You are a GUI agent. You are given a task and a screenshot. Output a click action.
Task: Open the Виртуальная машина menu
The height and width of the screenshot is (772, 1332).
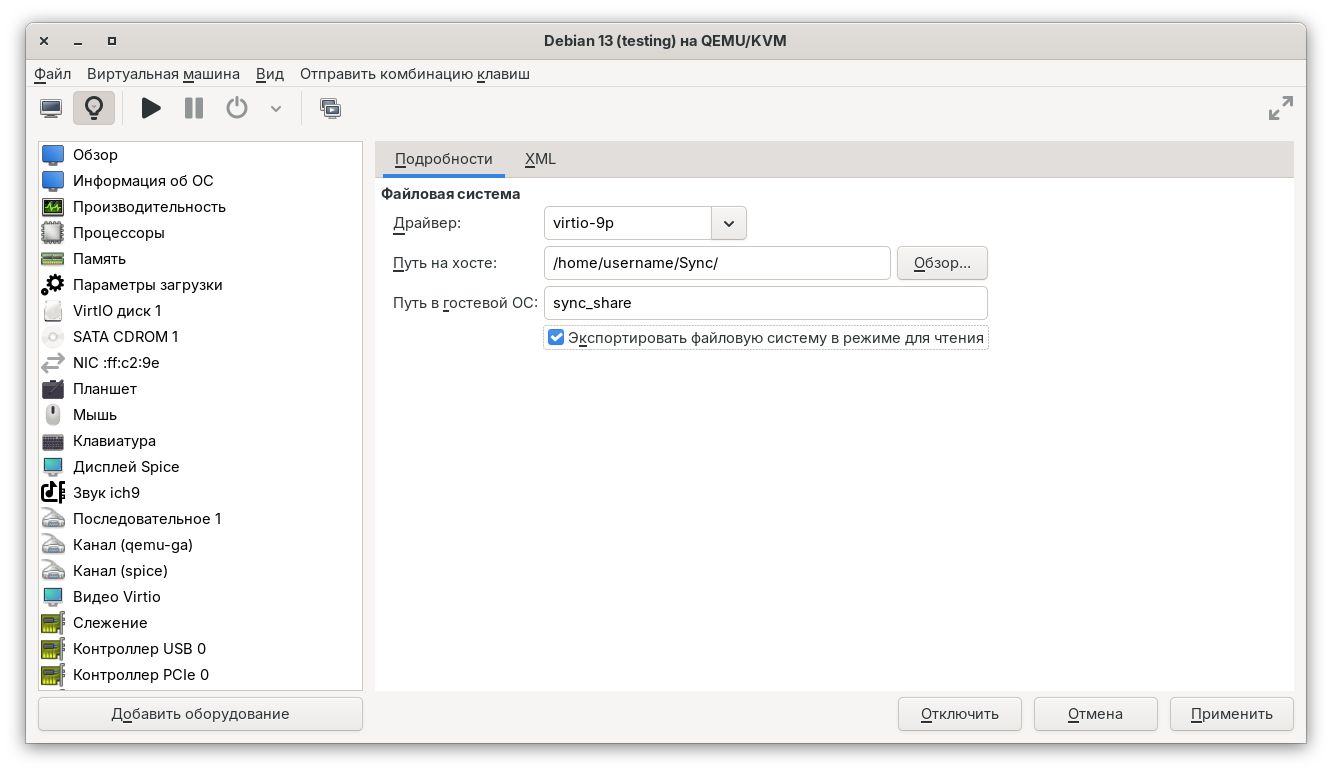tap(163, 74)
